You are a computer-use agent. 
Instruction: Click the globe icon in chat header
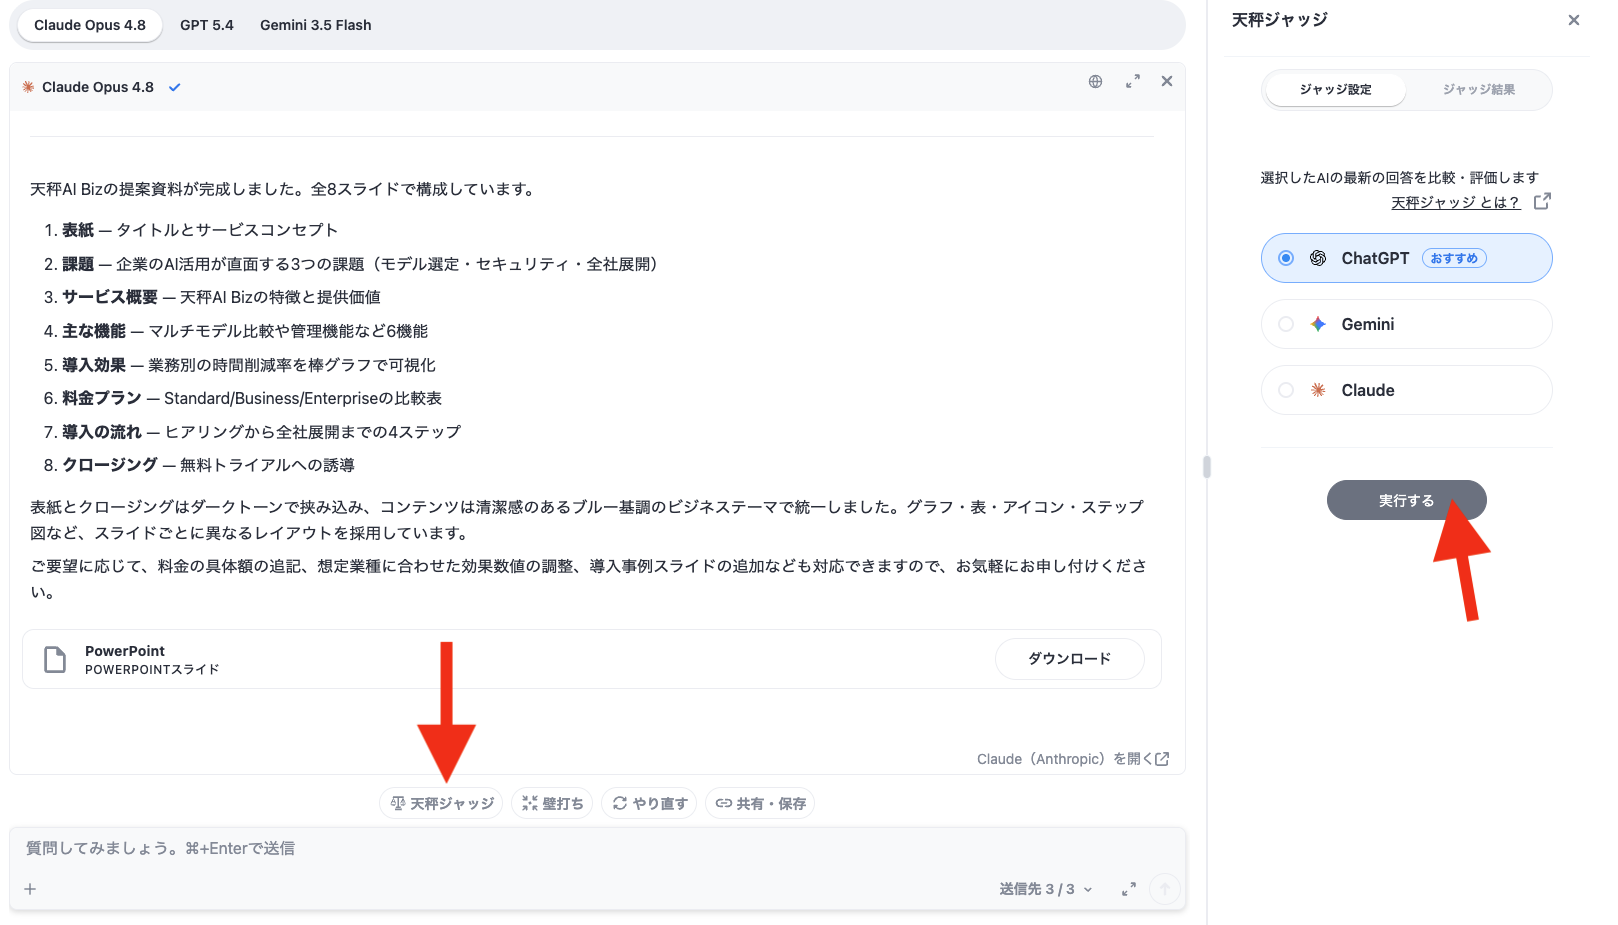[x=1096, y=82]
